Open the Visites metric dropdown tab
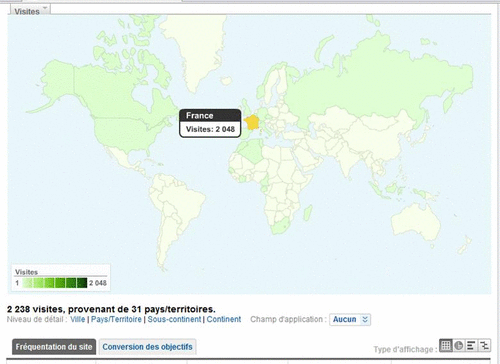 [30, 11]
